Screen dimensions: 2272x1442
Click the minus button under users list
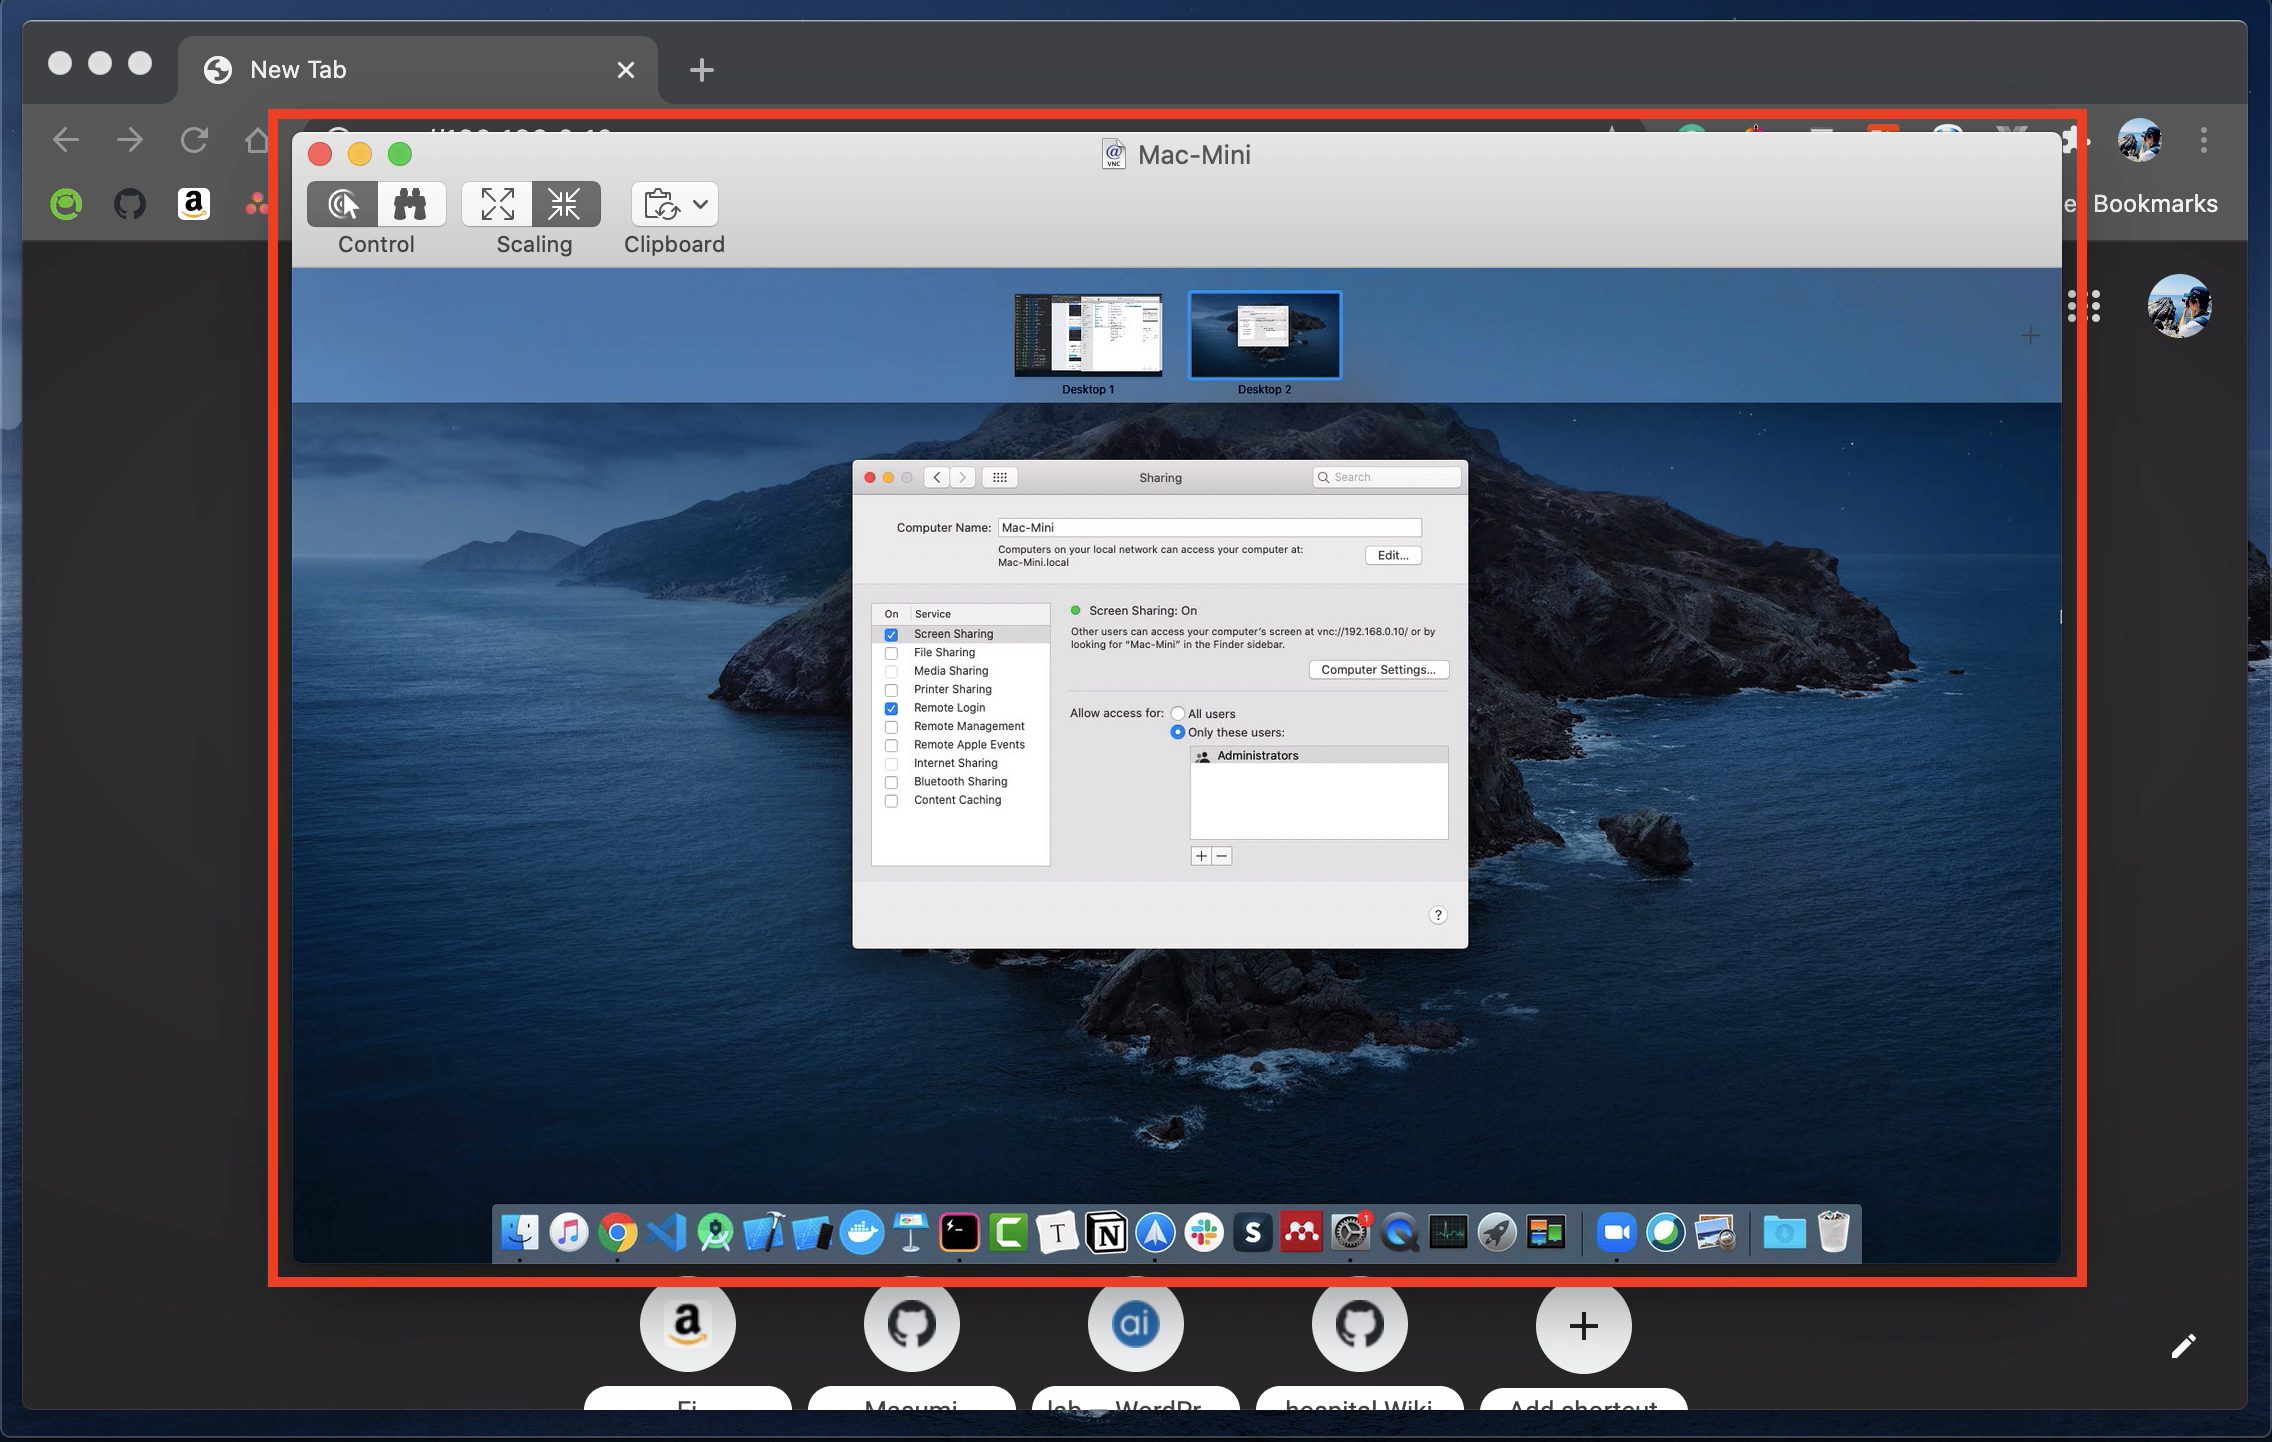click(1221, 856)
